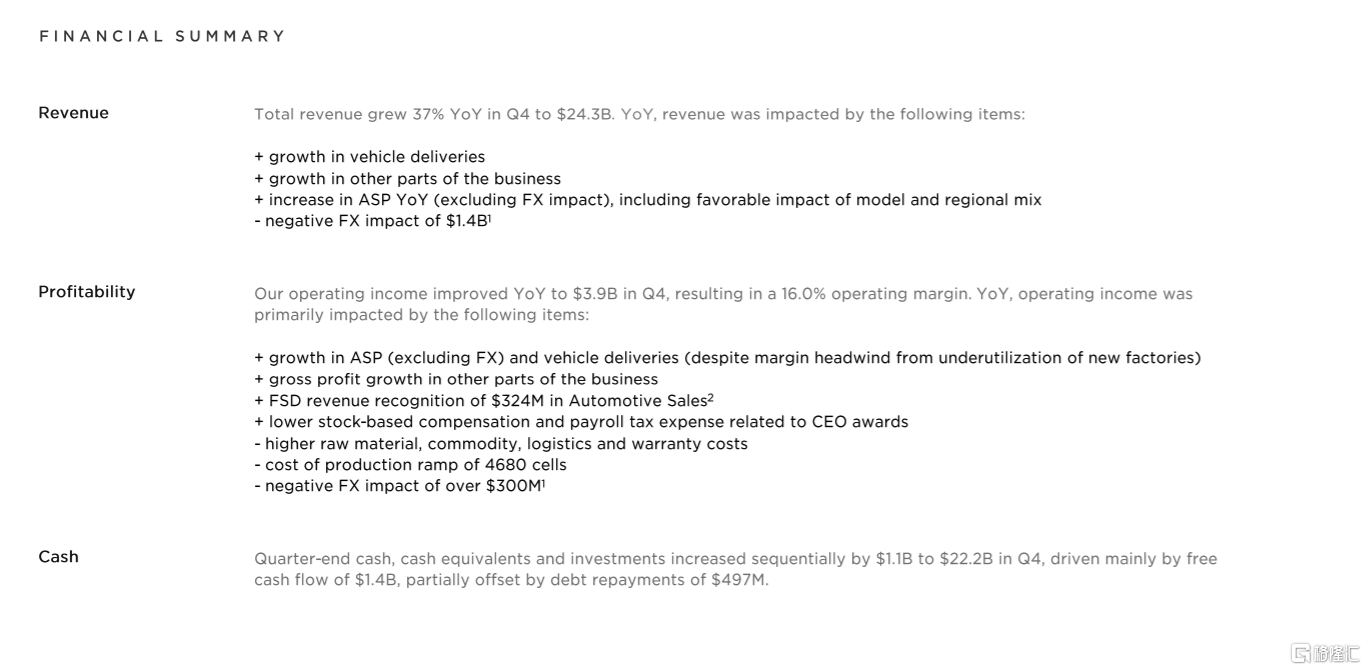Click the gross profit growth line
The height and width of the screenshot is (670, 1366).
click(456, 379)
